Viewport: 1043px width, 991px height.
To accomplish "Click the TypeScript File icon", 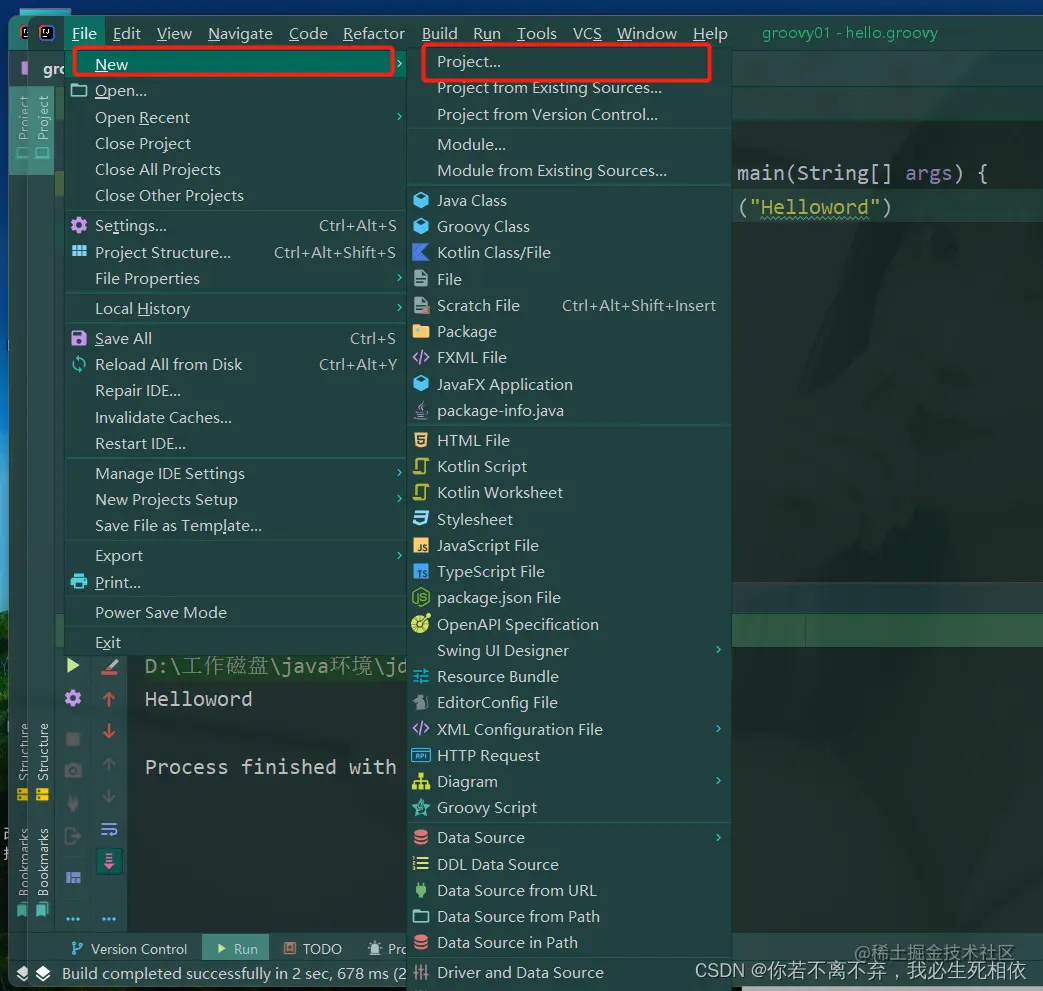I will click(x=420, y=571).
